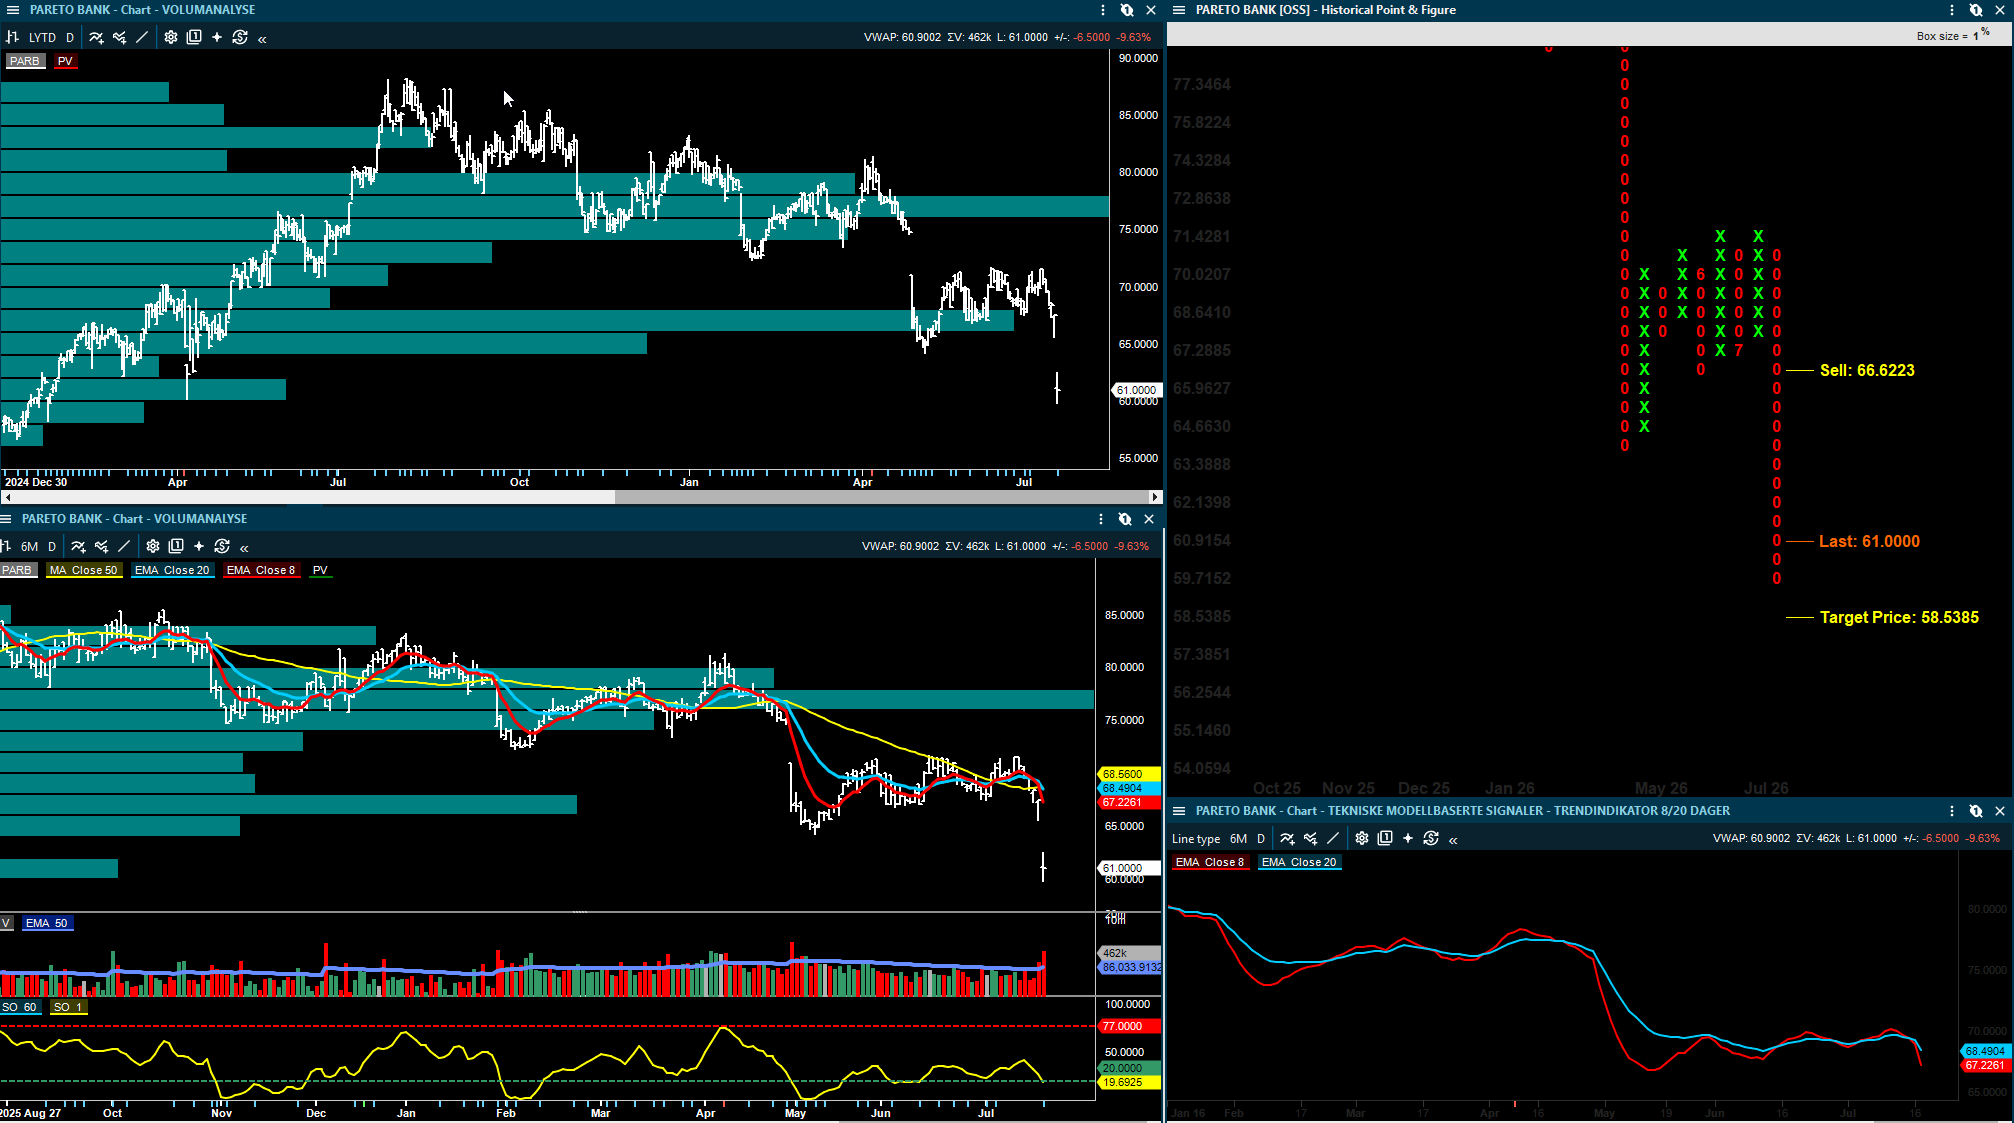2014x1123 pixels.
Task: Click the V volume label
Action: click(x=6, y=923)
